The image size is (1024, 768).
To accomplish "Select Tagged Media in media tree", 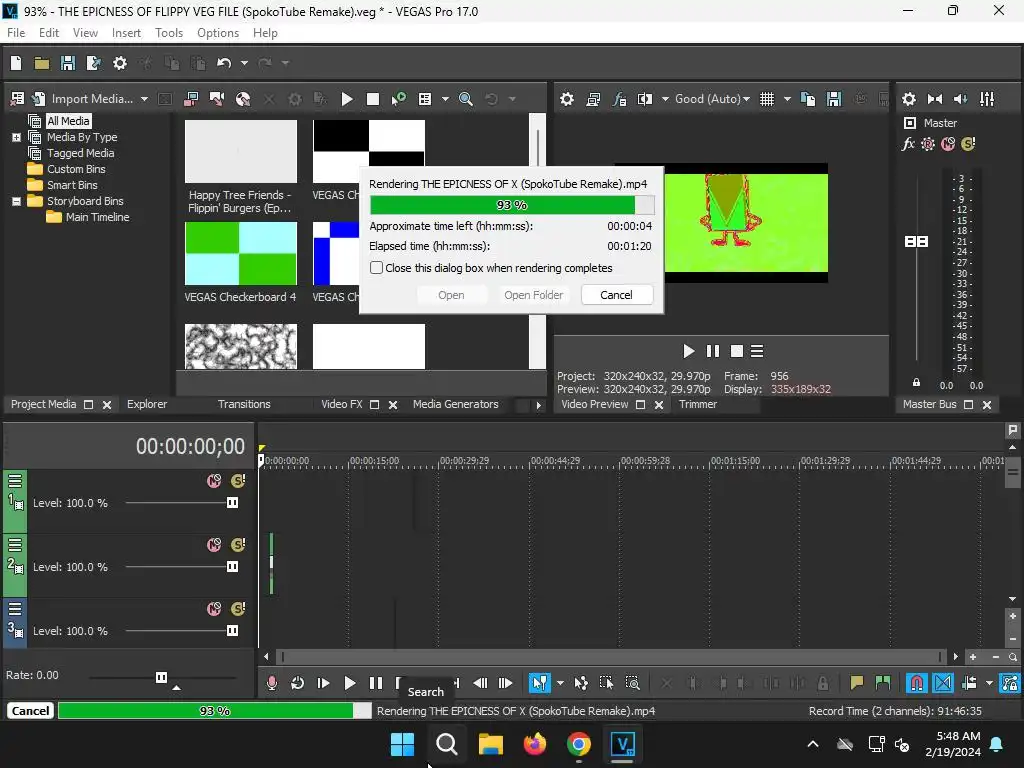I will [x=80, y=153].
